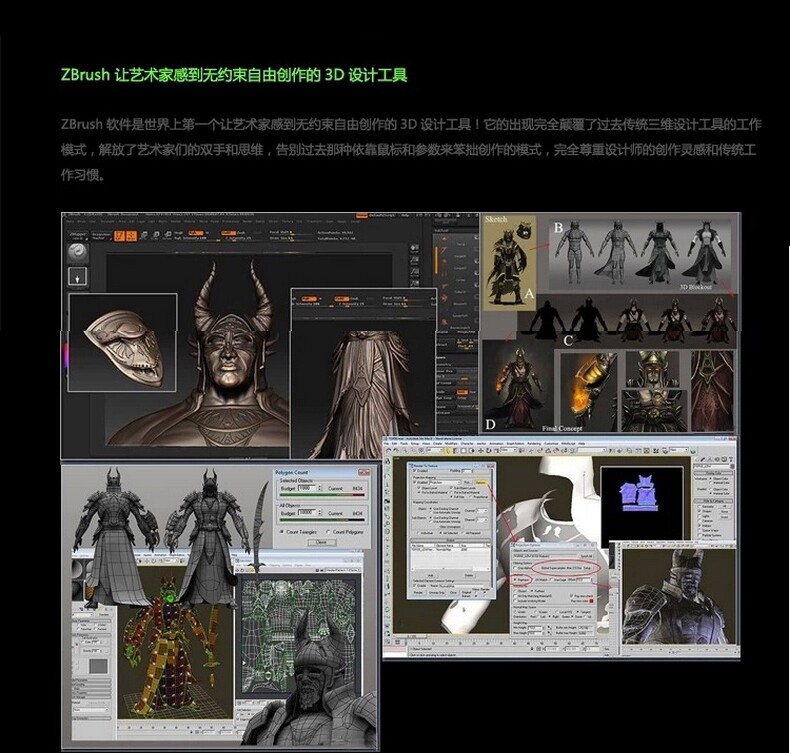This screenshot has height=753, width=790.
Task: Switch to 3ds Max Utilities command panel tab
Action: pyautogui.click(x=732, y=460)
